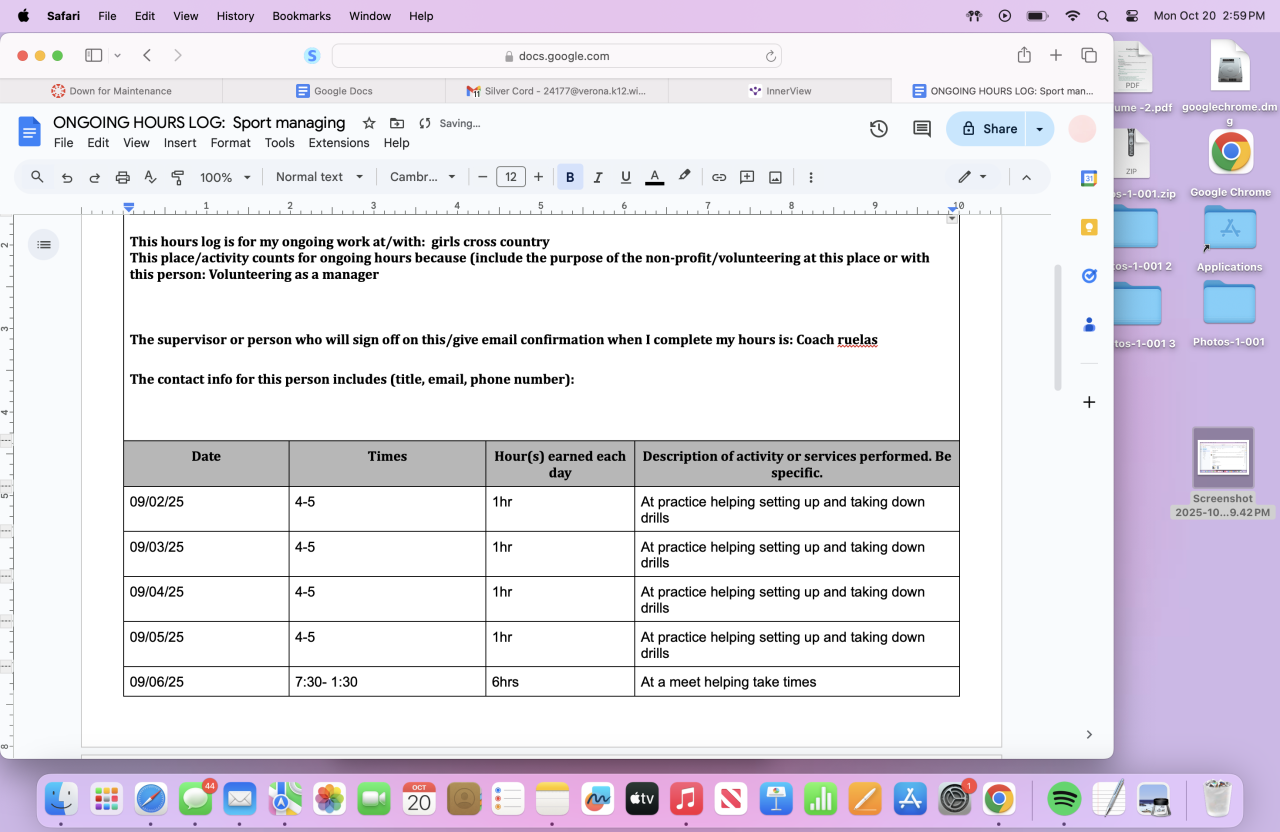1280x832 pixels.
Task: Expand the Cambria font family dropdown
Action: pyautogui.click(x=422, y=177)
